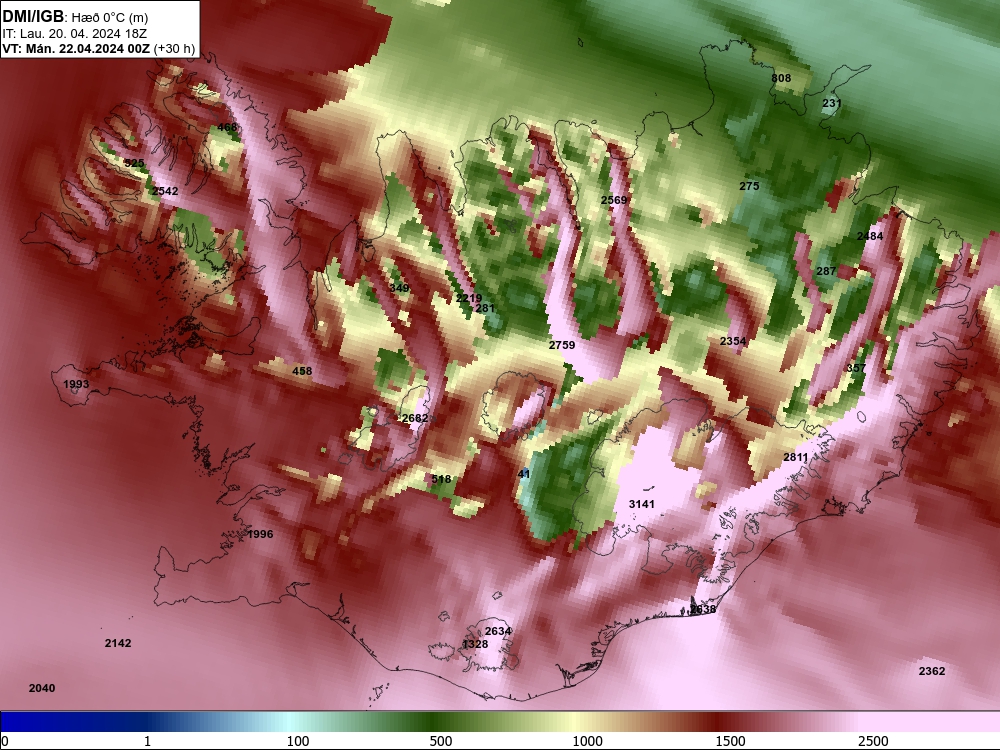Select the initial time line 'IT: Lau. 20. 04. 2024 18Z'
The image size is (1000, 750).
coord(75,34)
